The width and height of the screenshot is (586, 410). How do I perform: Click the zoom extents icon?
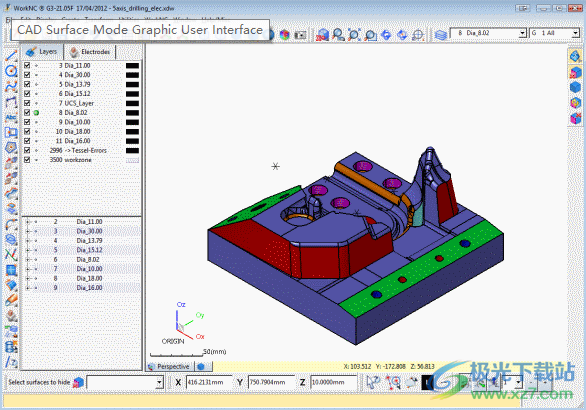(354, 35)
